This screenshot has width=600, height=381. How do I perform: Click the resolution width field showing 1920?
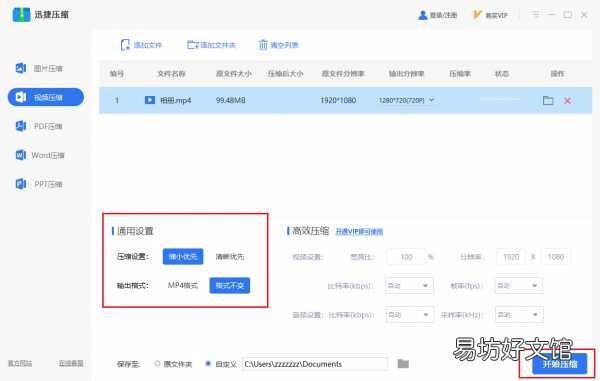coord(511,256)
